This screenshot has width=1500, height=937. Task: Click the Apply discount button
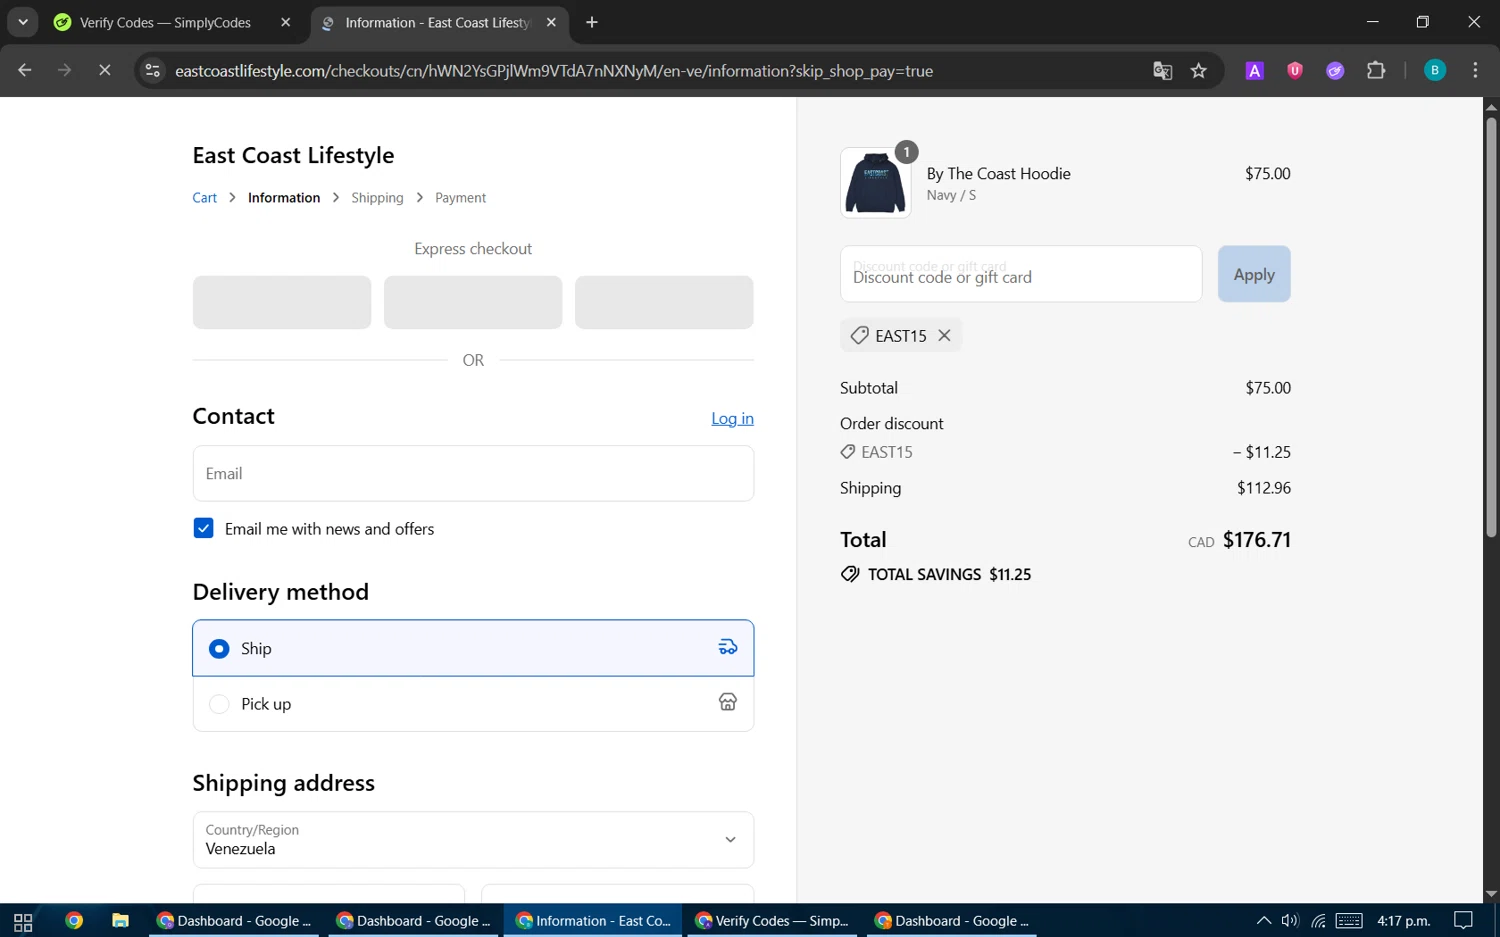click(1254, 274)
